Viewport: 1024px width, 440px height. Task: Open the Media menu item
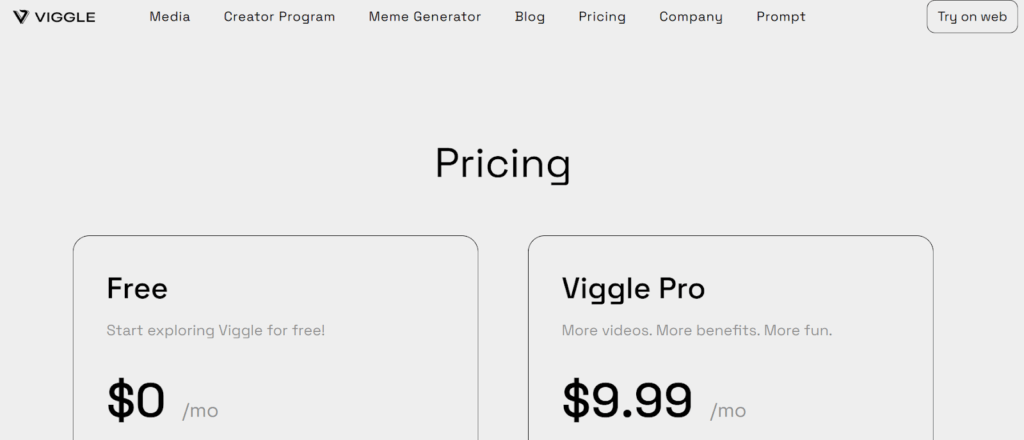click(x=169, y=17)
